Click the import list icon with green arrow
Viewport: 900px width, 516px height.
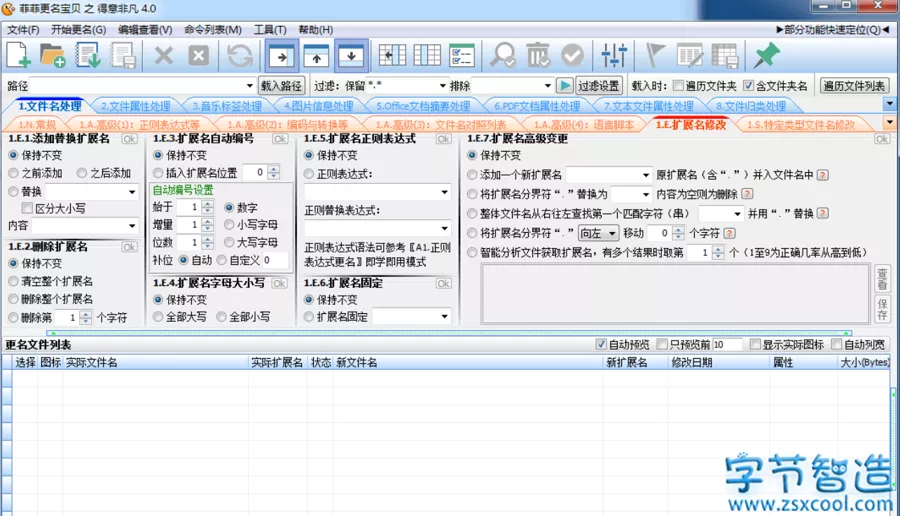(x=88, y=56)
